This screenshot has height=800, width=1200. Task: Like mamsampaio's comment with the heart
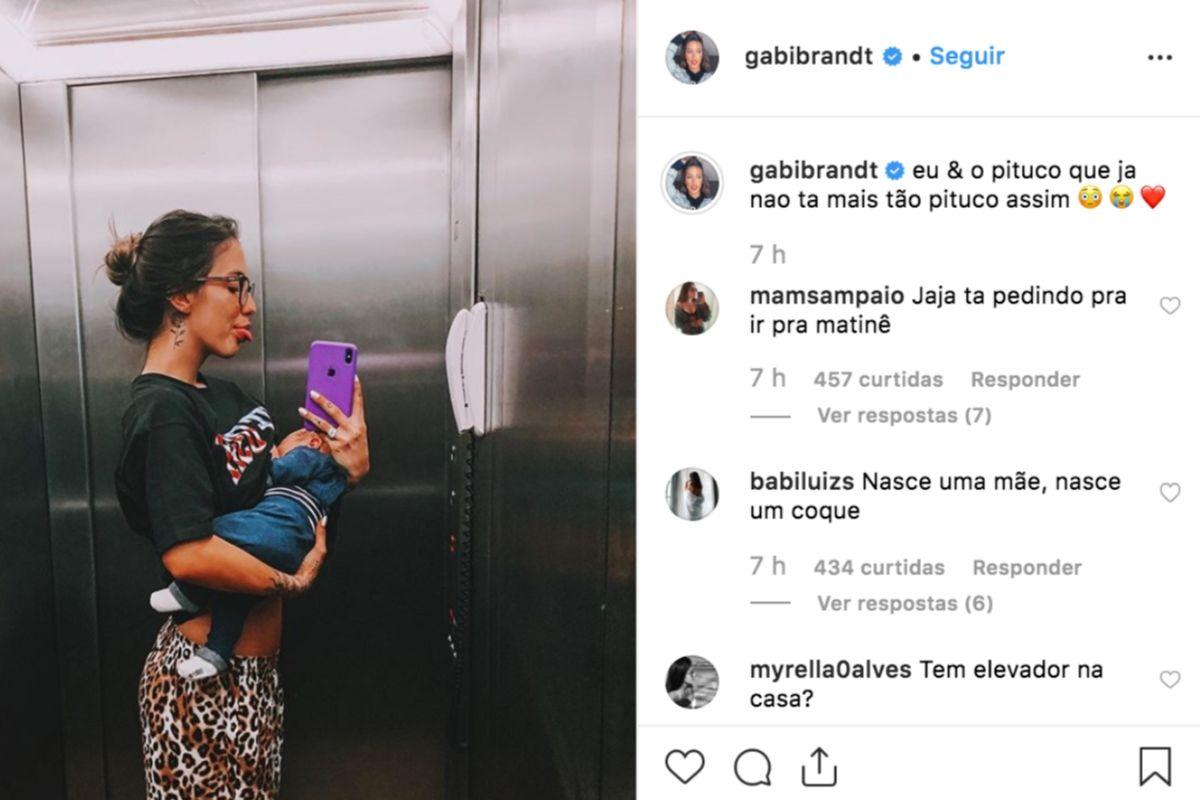1169,305
